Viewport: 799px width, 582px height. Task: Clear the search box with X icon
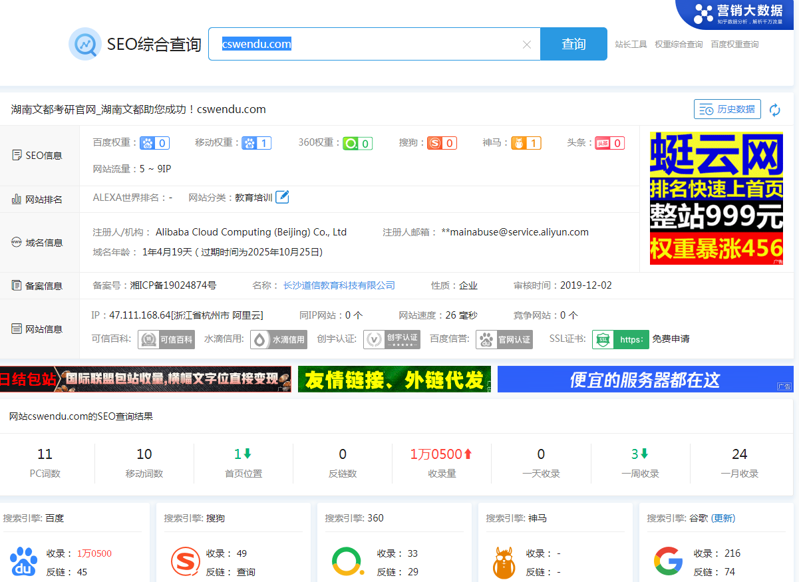click(x=527, y=45)
